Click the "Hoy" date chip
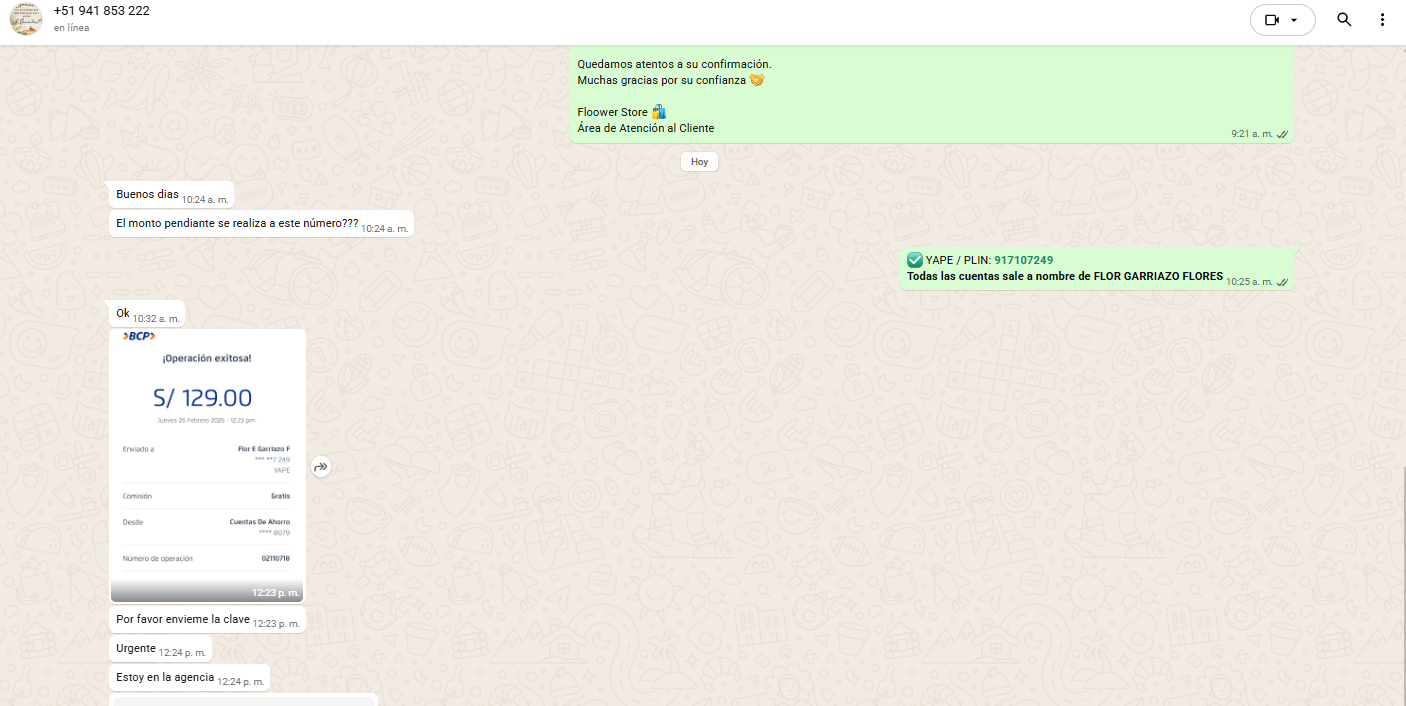The height and width of the screenshot is (706, 1406). tap(699, 161)
